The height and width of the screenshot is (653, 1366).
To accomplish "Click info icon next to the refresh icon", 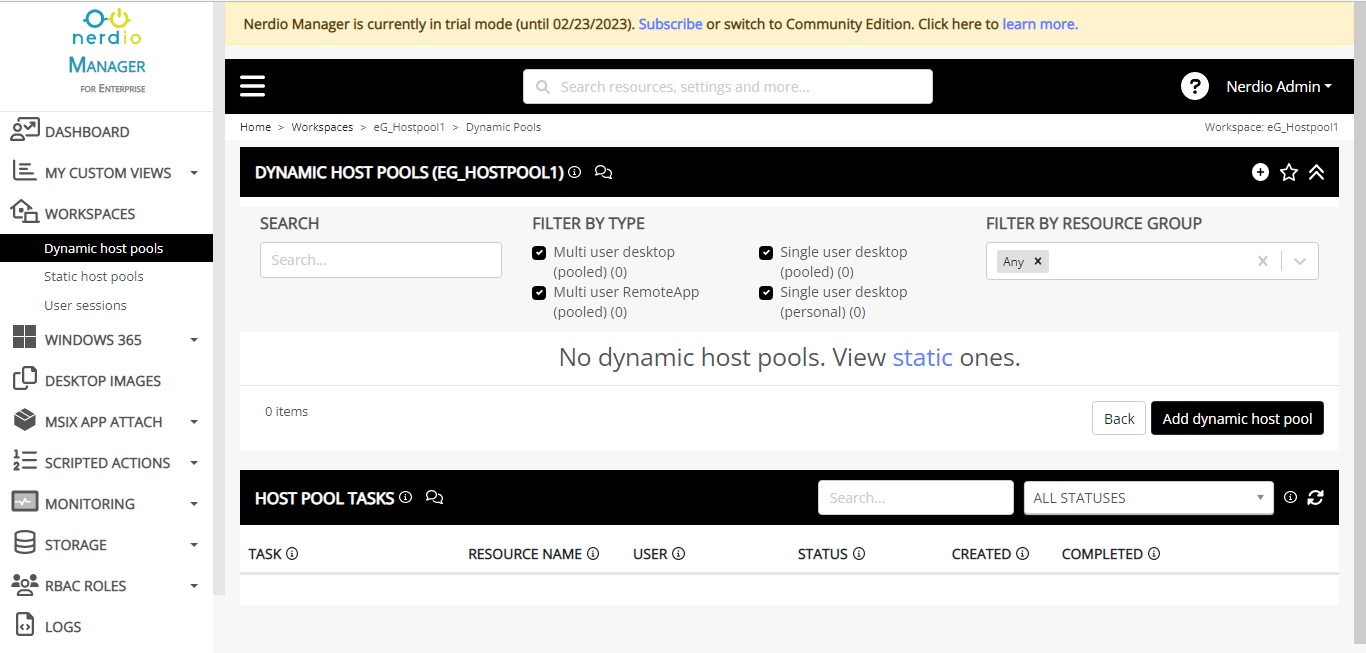I will 1290,497.
